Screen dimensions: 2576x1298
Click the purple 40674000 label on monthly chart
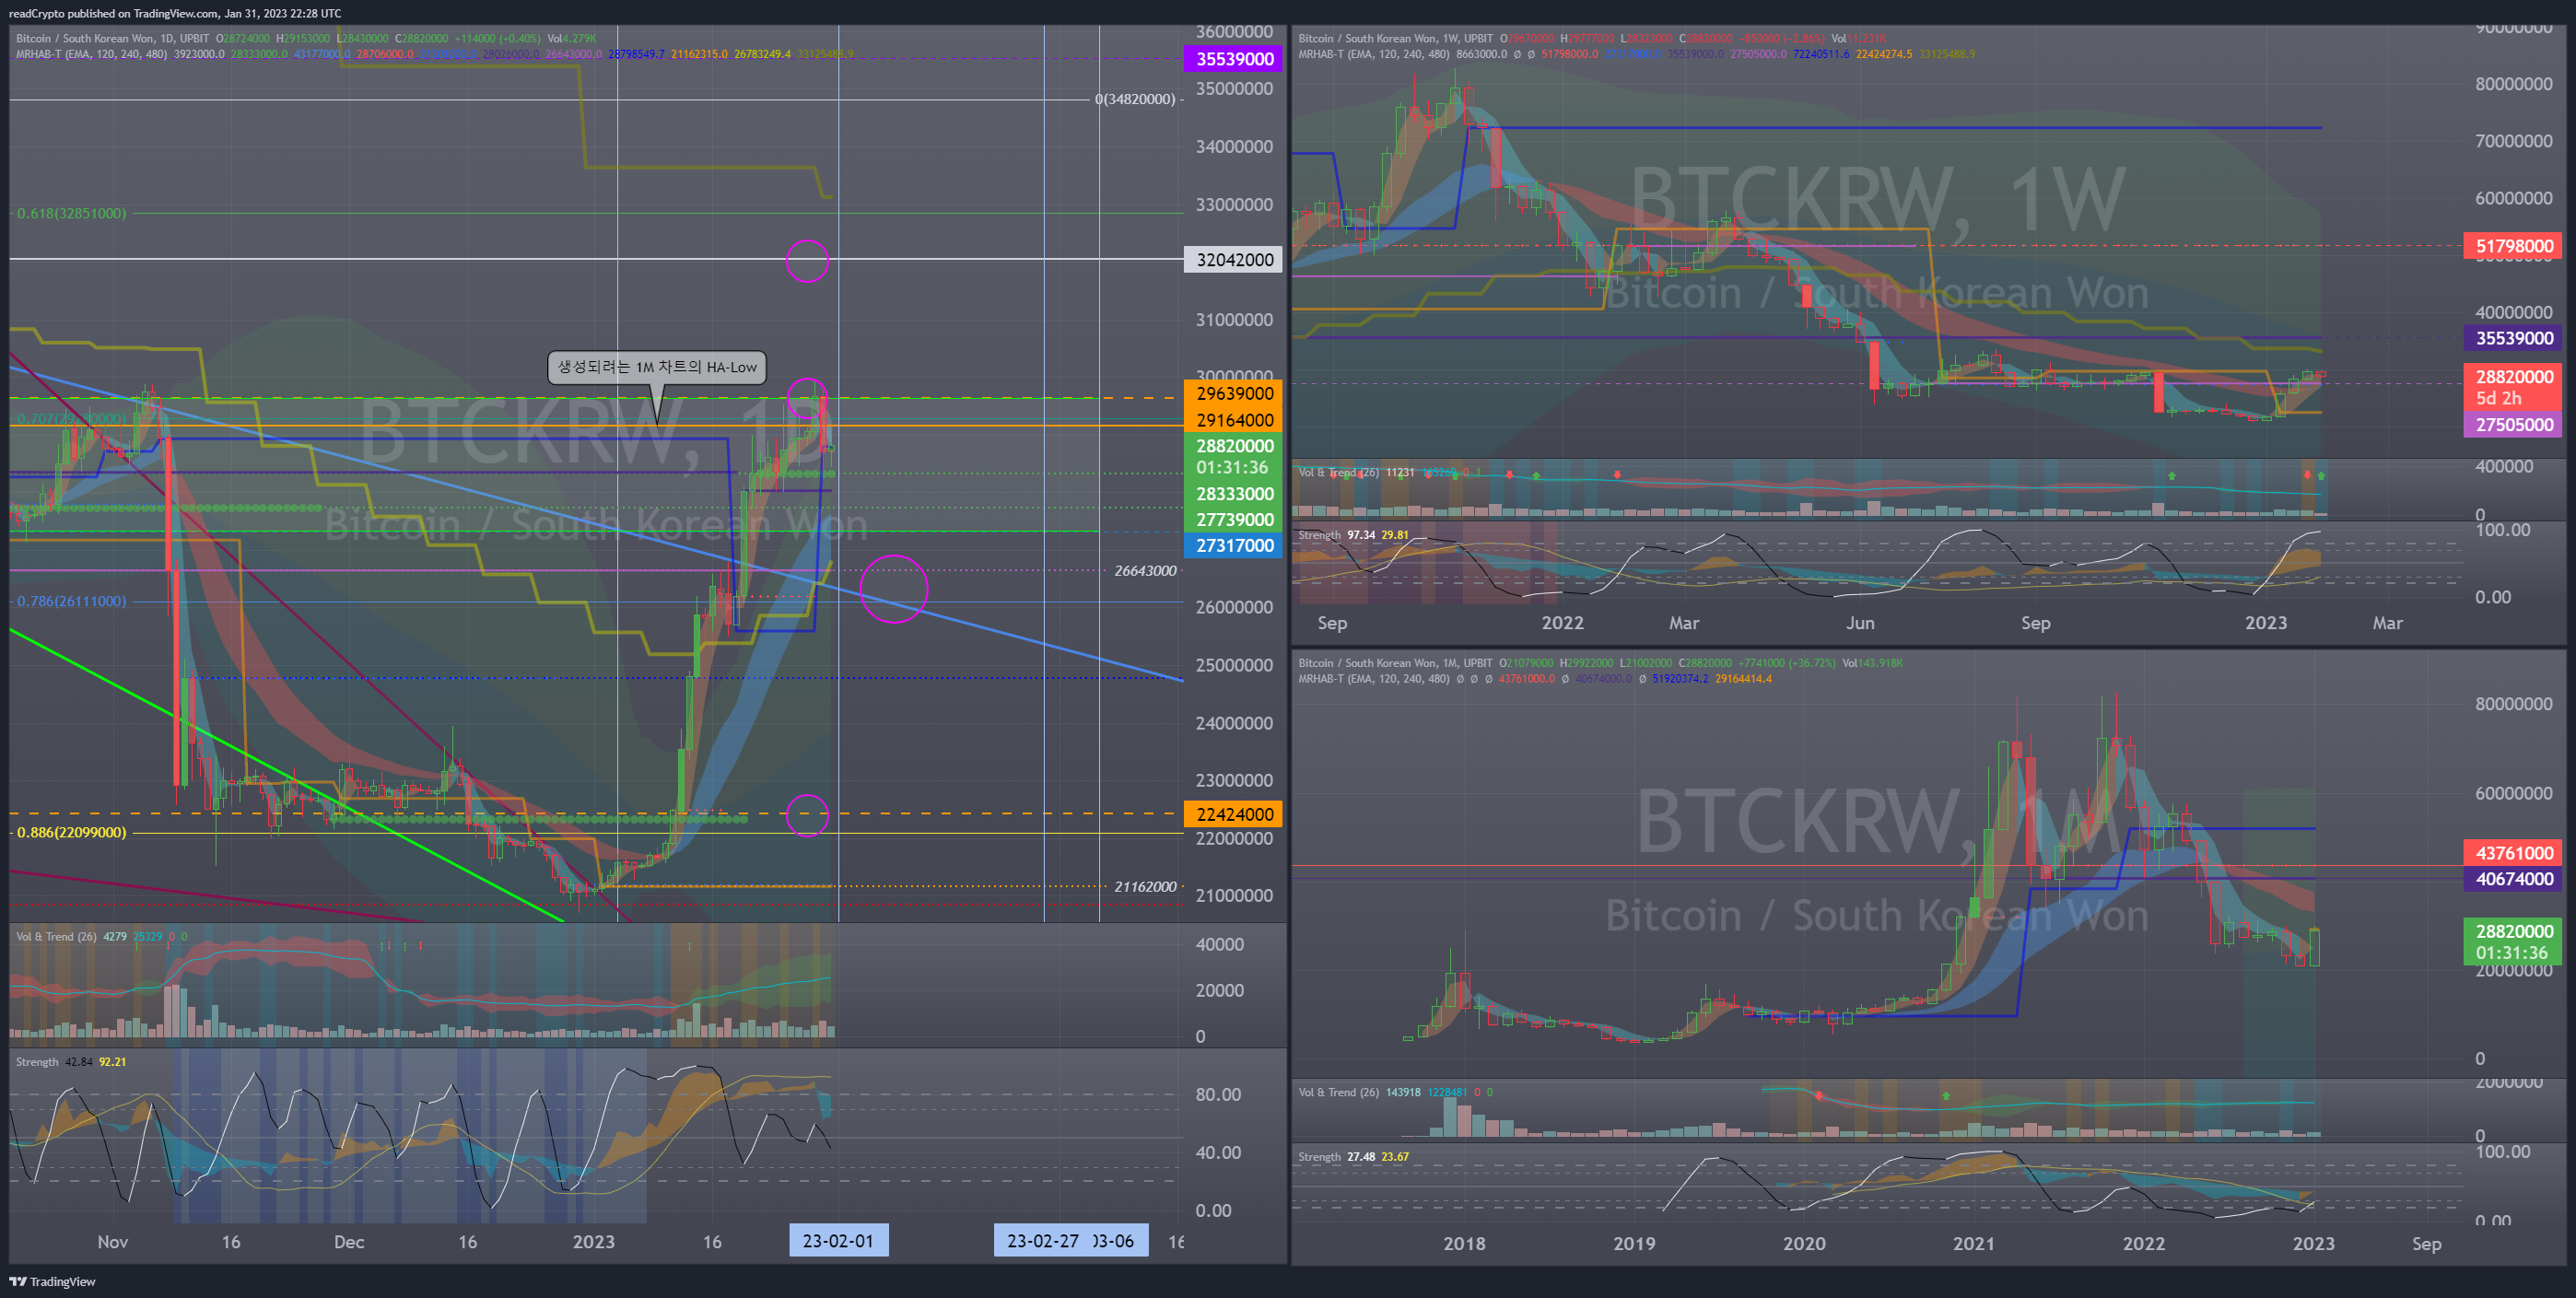pyautogui.click(x=2513, y=879)
